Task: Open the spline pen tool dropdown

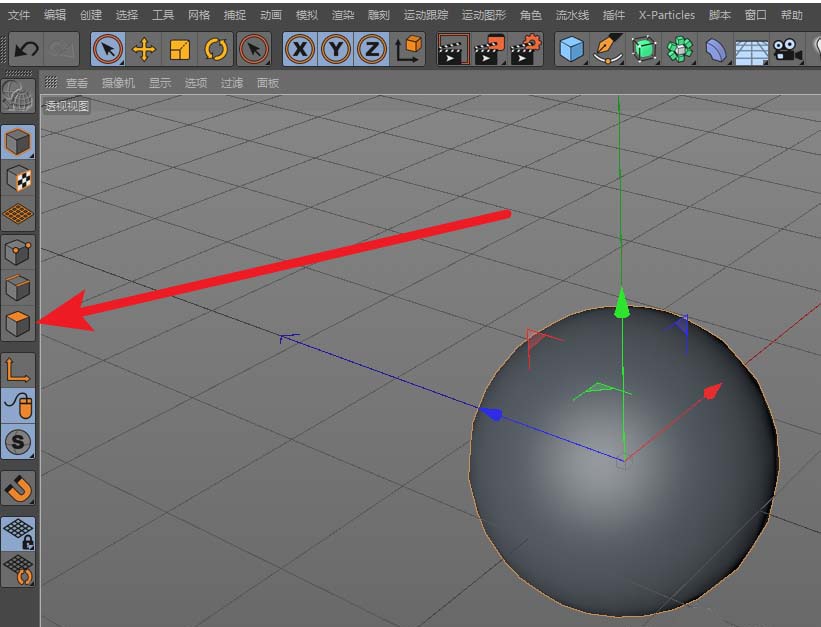Action: pos(610,48)
